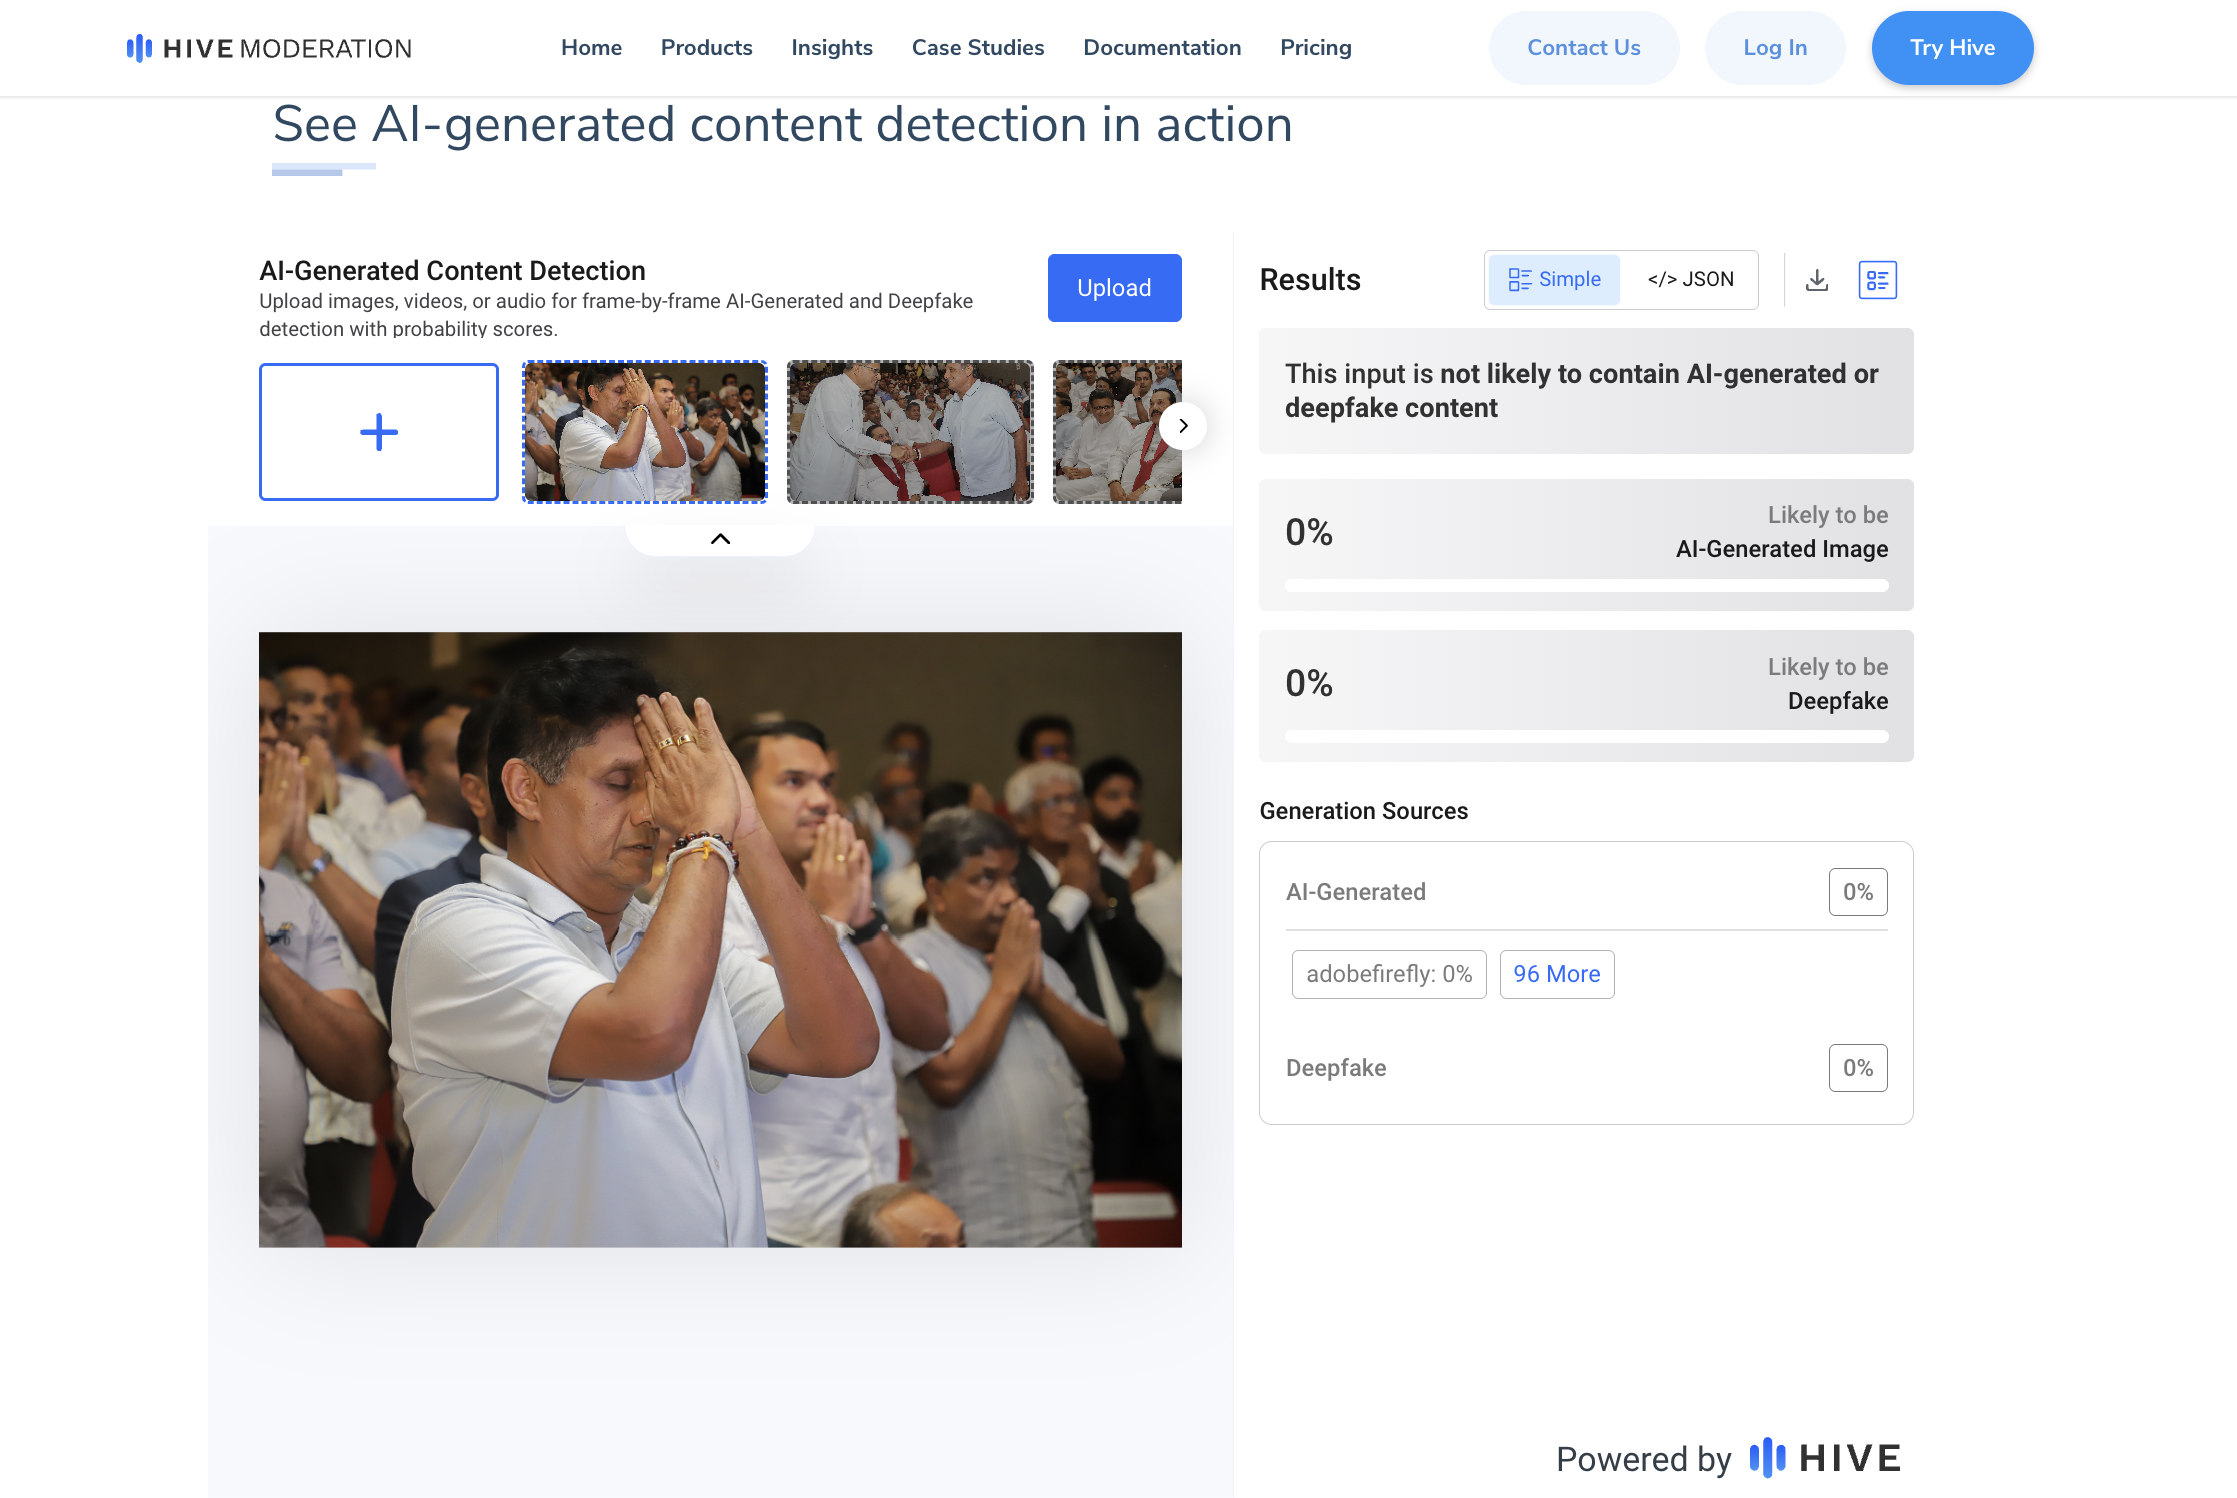
Task: Click the Hive Moderation logo
Action: pyautogui.click(x=269, y=48)
